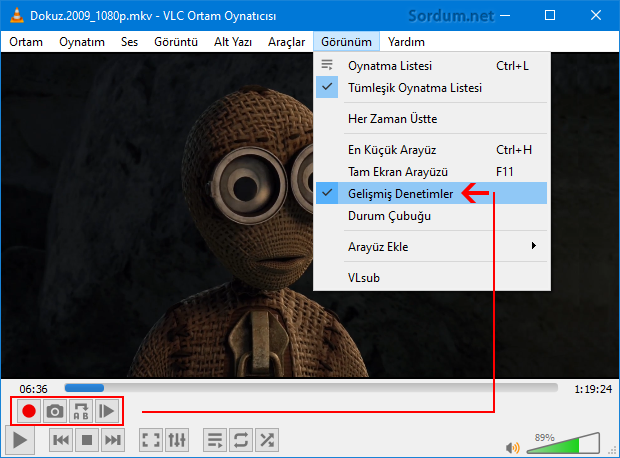620x458 pixels.
Task: Advance one frame with frame-by-frame button
Action: [x=107, y=411]
